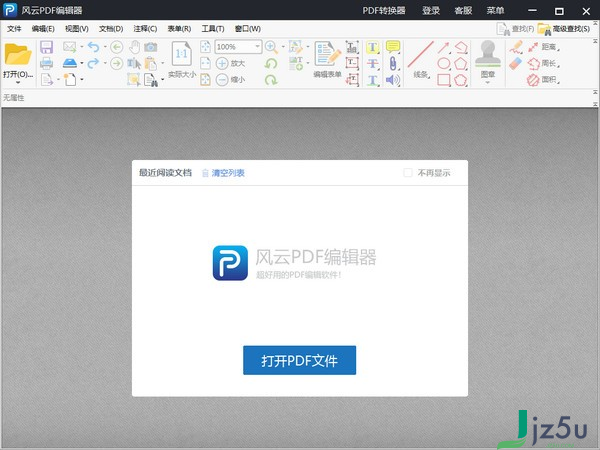The image size is (600, 450).
Task: Select the 面积 area measure tool
Action: tap(543, 80)
